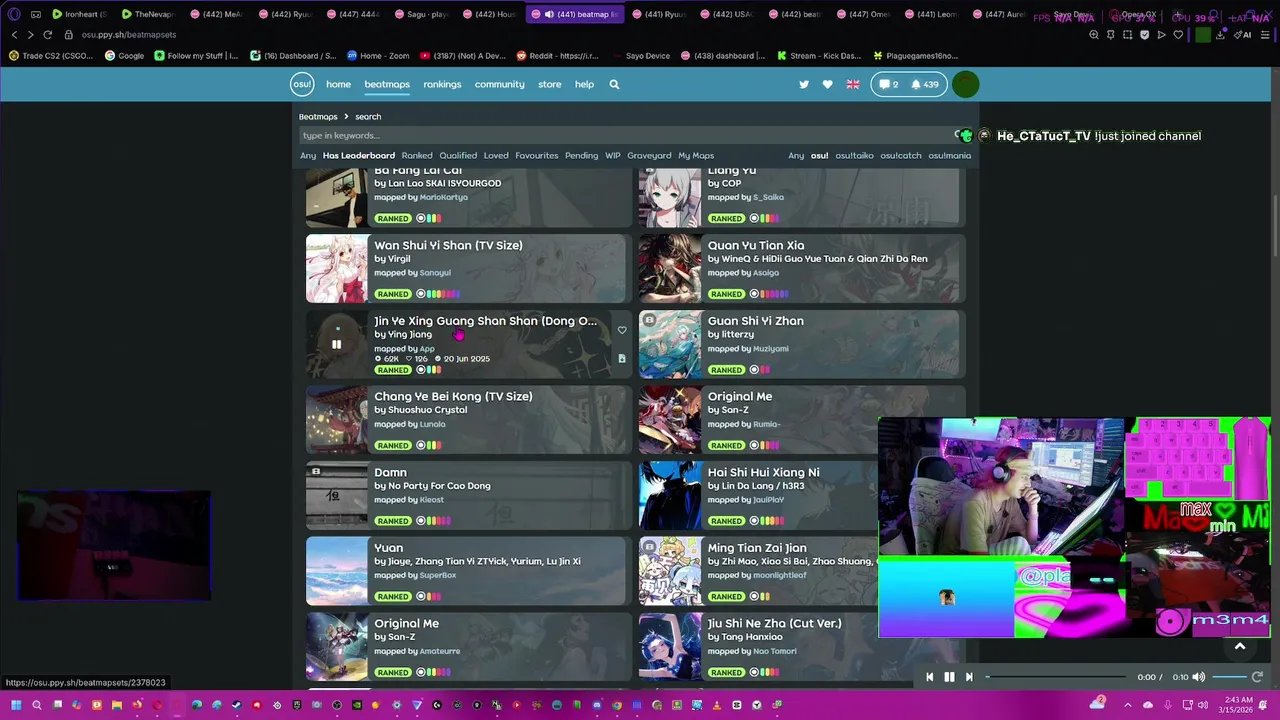Open mapper Sanayui's profile link
This screenshot has height=720, width=1280.
click(x=435, y=273)
